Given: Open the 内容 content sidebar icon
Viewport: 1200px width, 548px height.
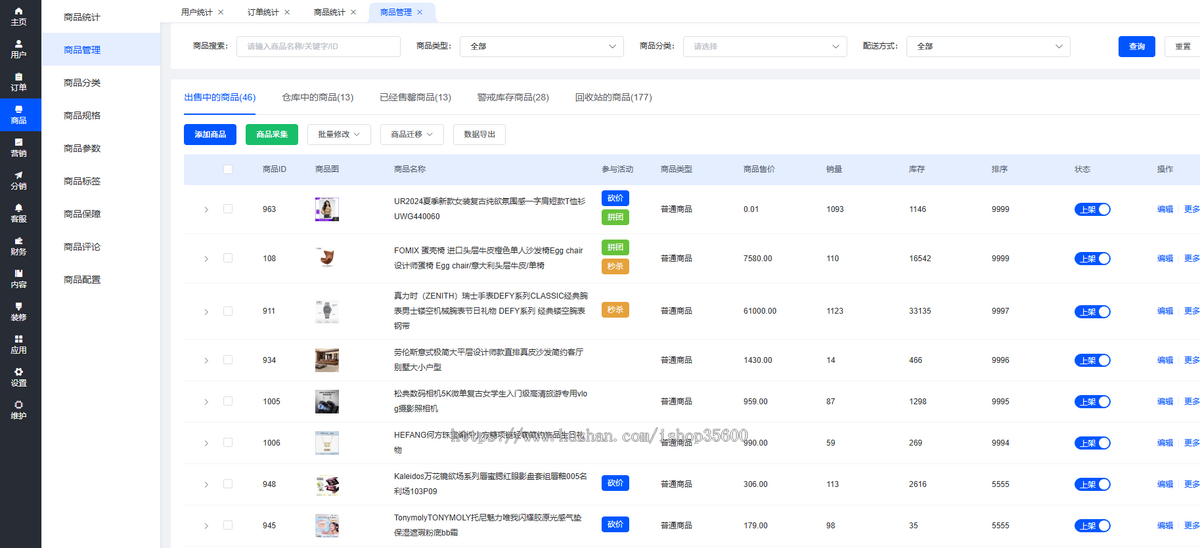Looking at the screenshot, I should click(19, 279).
